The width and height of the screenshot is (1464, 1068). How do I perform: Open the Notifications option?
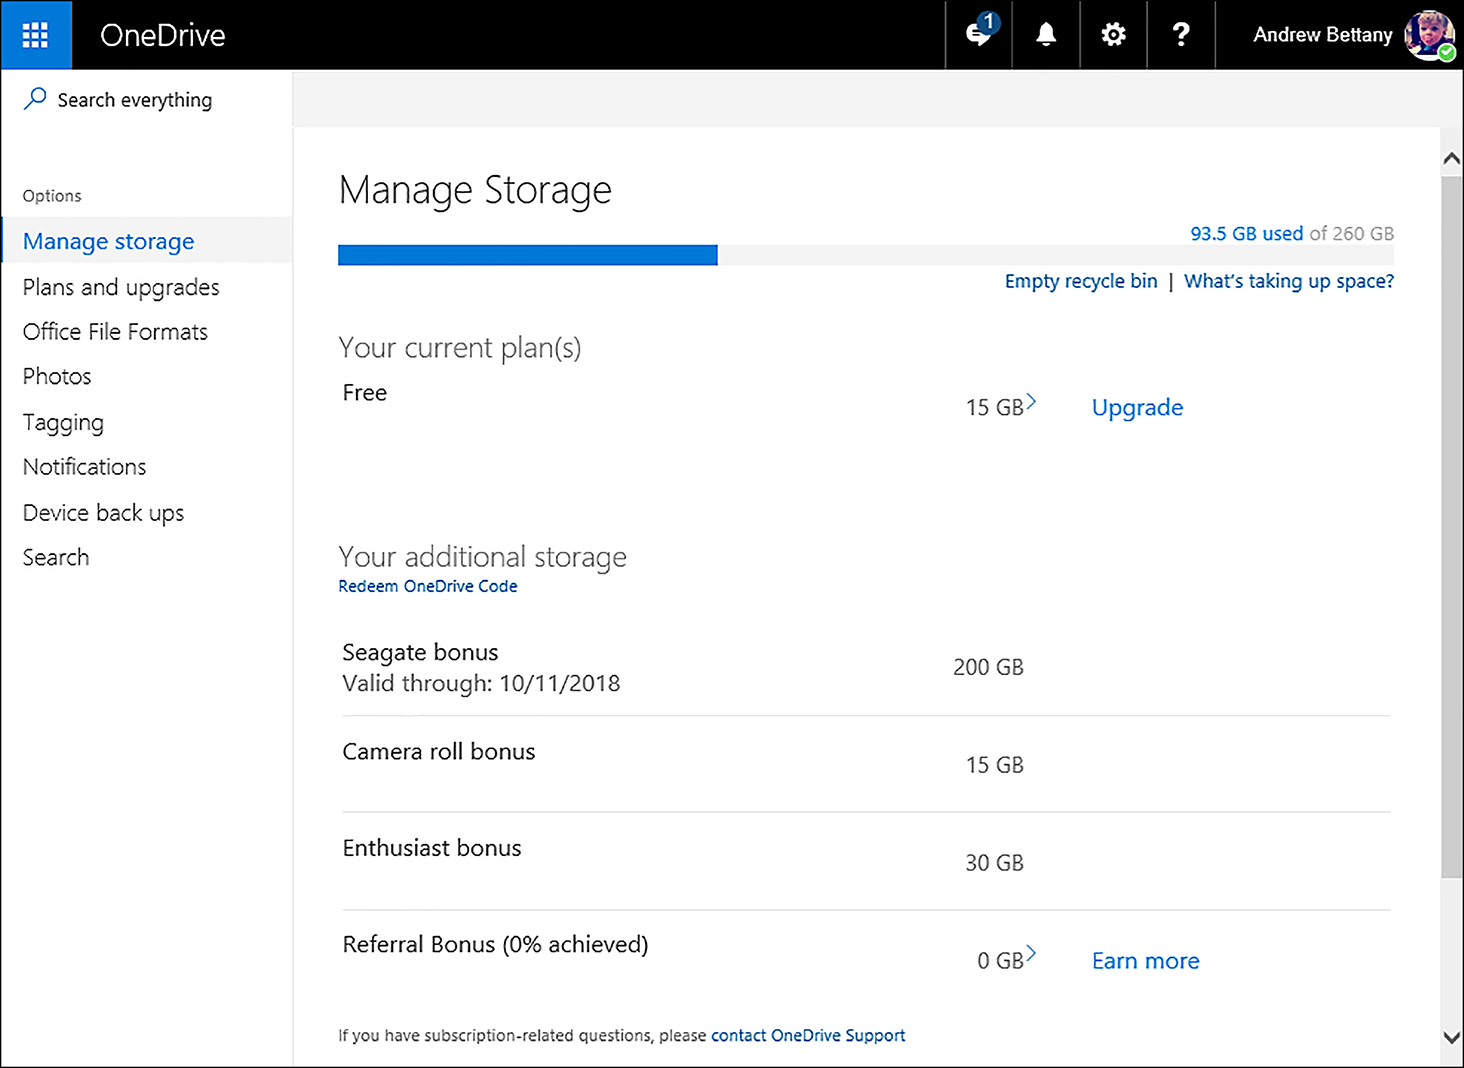(84, 467)
